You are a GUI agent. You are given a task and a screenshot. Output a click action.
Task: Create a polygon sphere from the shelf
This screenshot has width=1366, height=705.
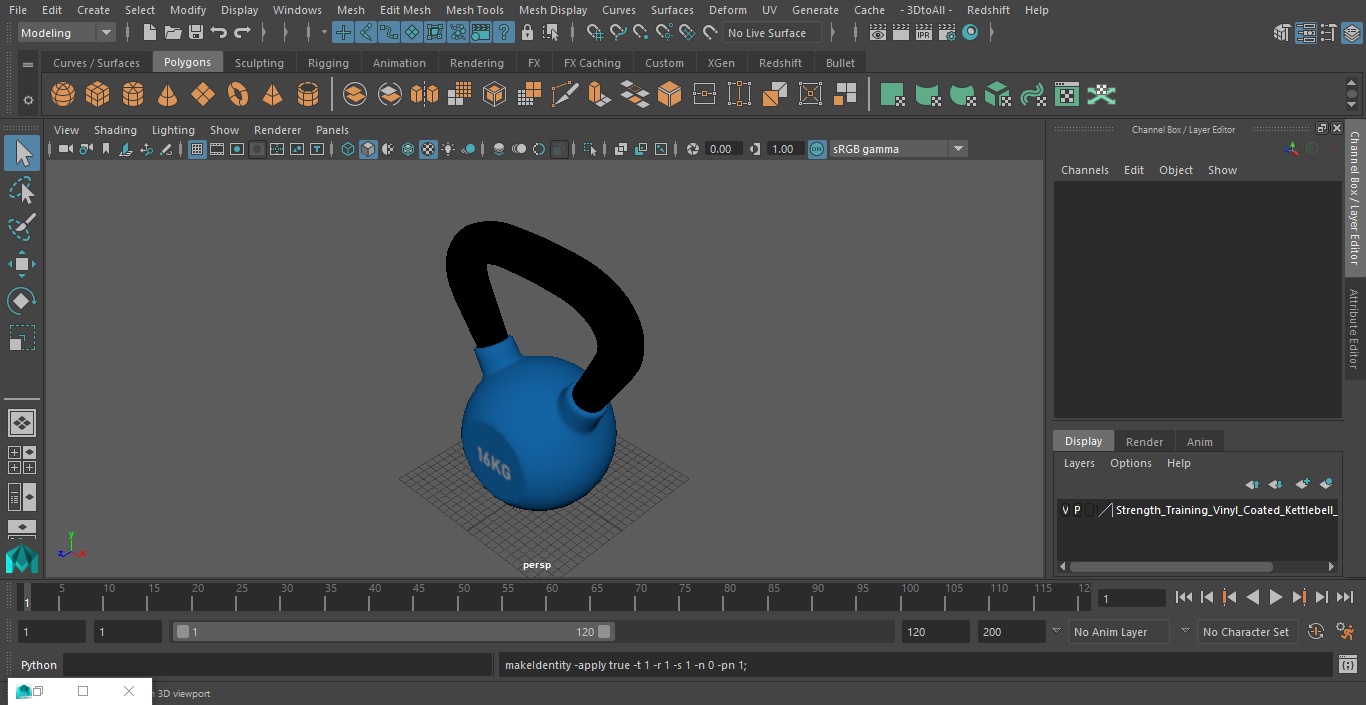pyautogui.click(x=63, y=95)
